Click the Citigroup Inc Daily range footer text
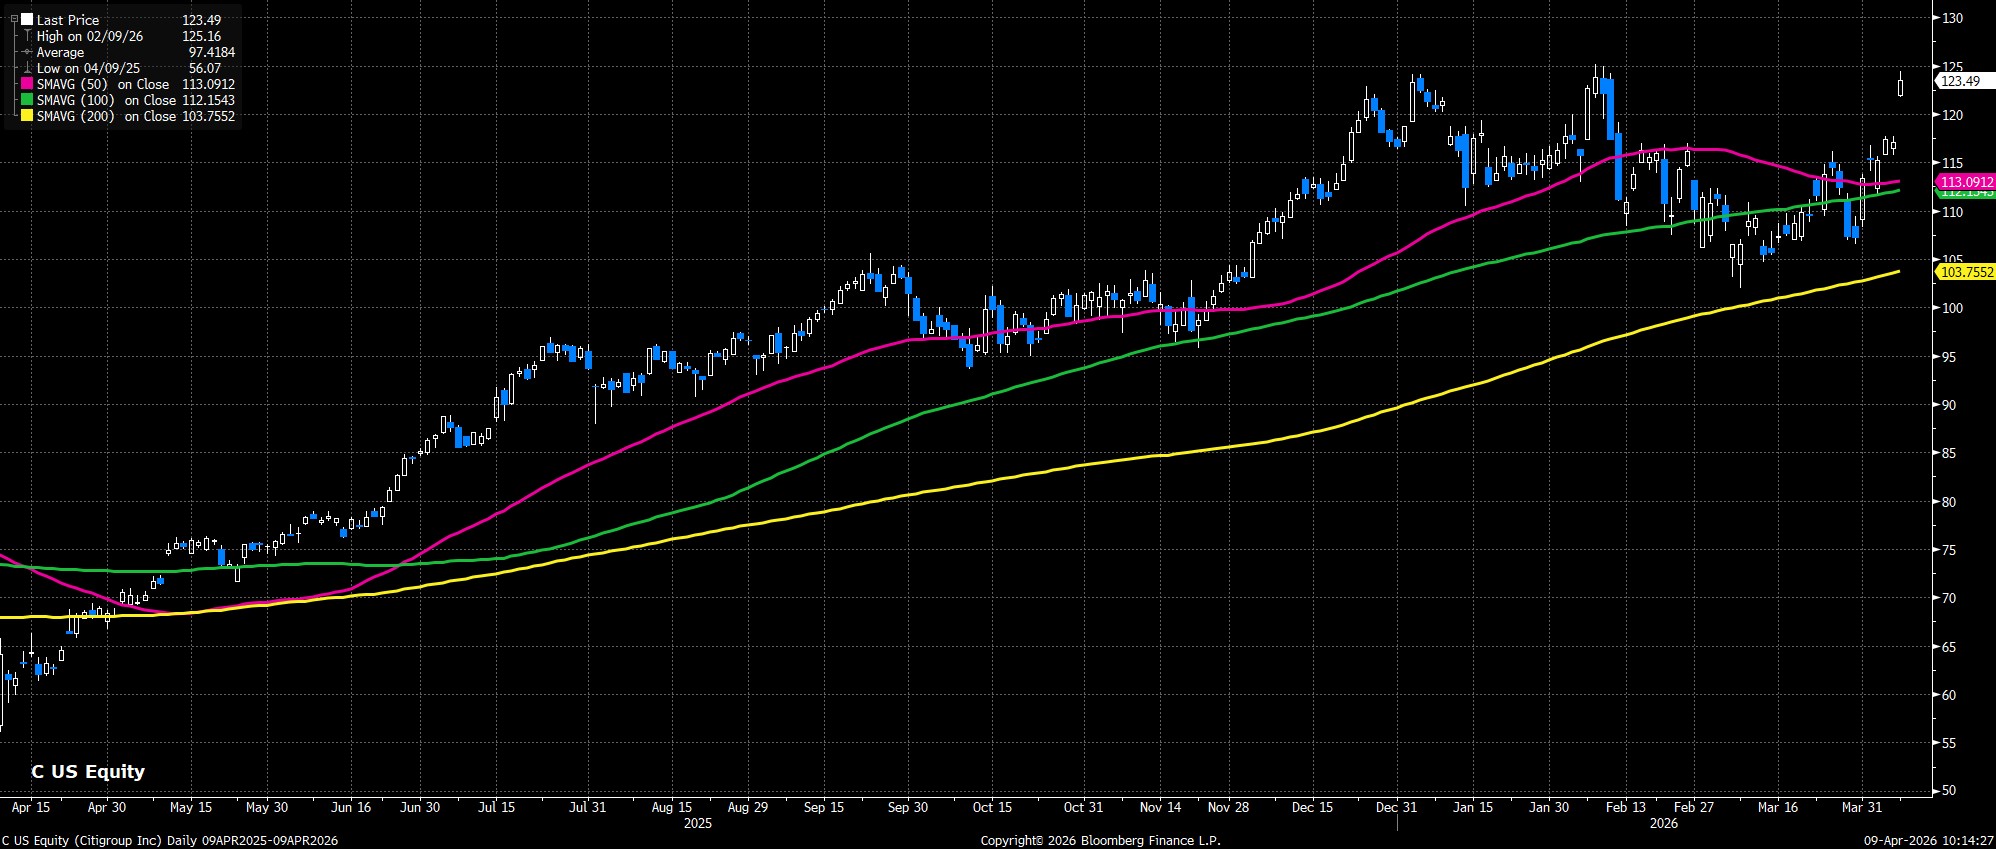Viewport: 1996px width, 849px height. [x=170, y=841]
